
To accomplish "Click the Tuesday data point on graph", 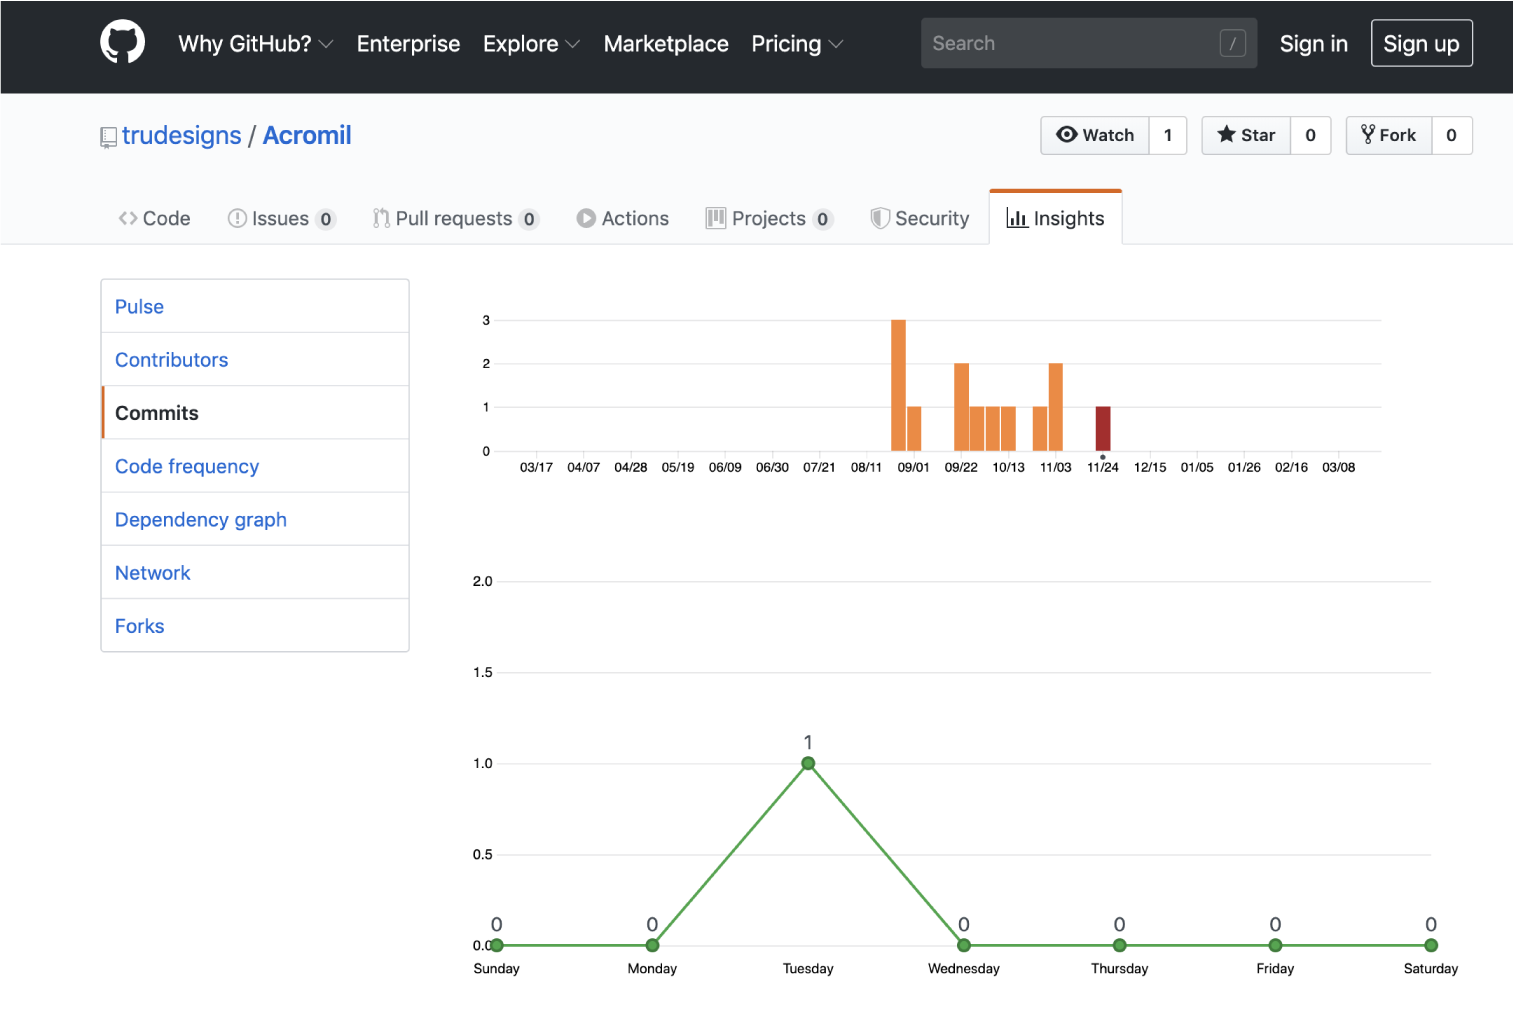I will click(x=808, y=764).
